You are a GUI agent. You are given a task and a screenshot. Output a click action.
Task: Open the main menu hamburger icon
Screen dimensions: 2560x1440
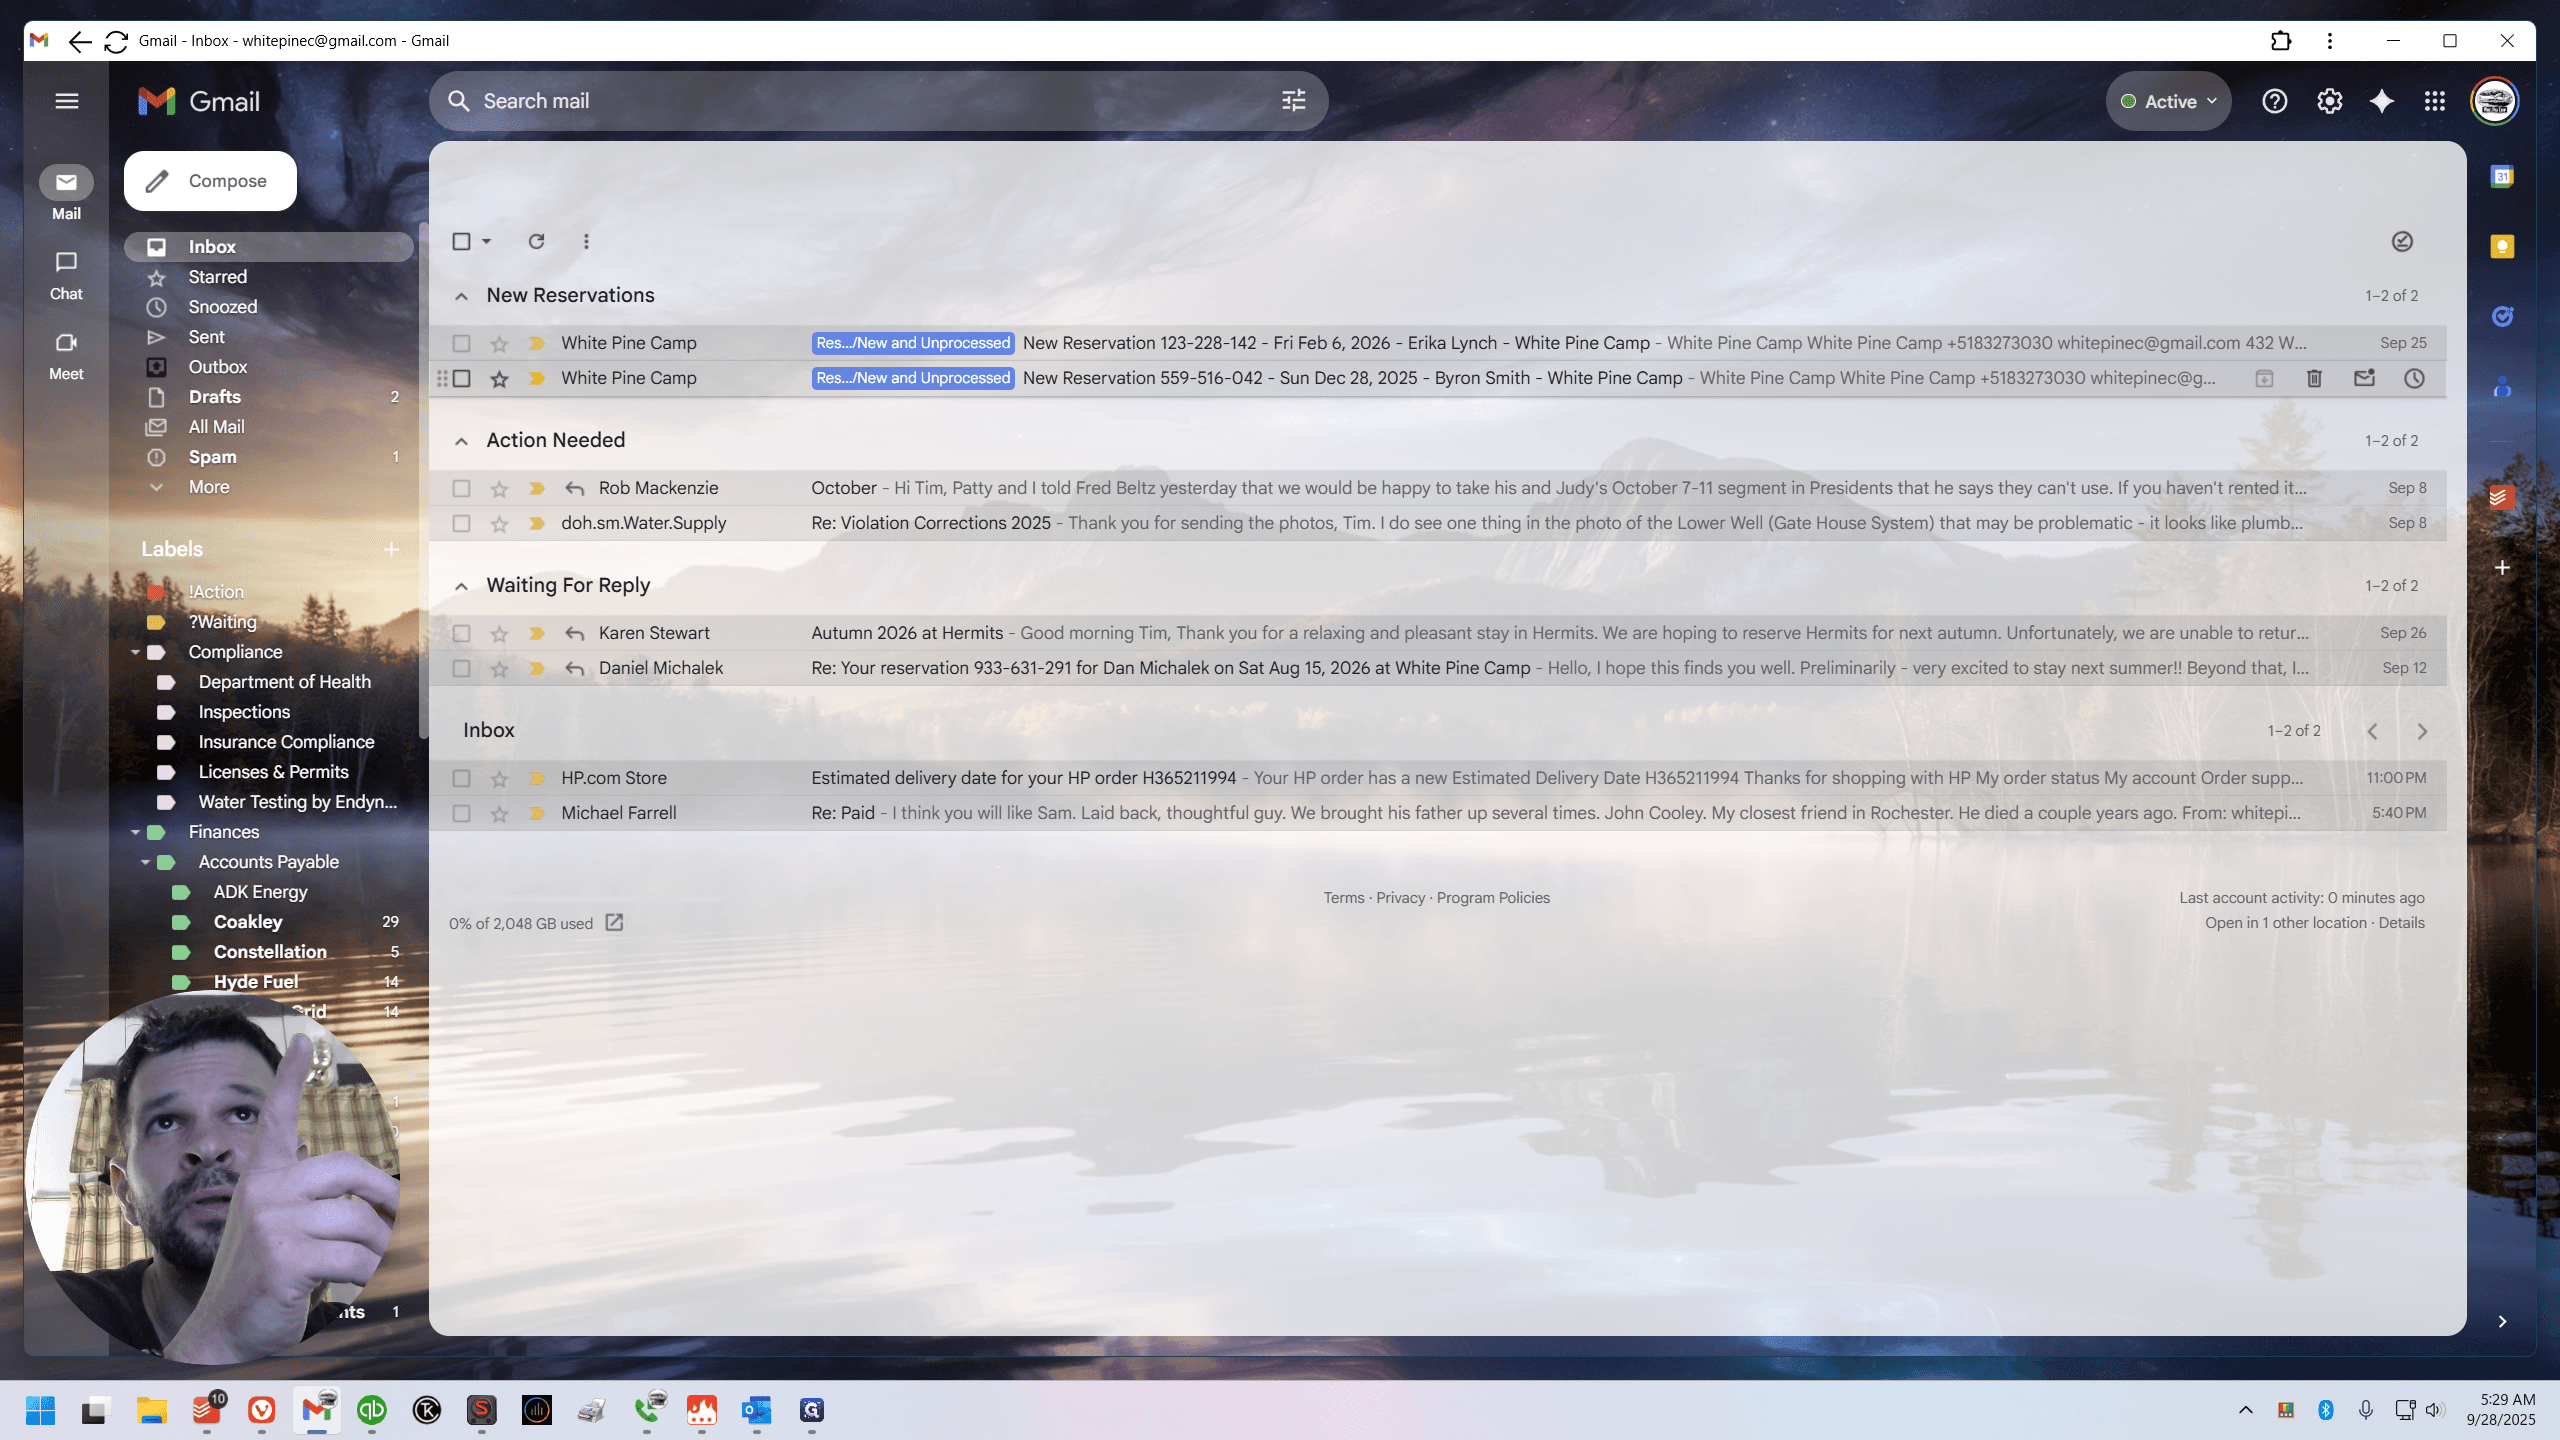[67, 101]
